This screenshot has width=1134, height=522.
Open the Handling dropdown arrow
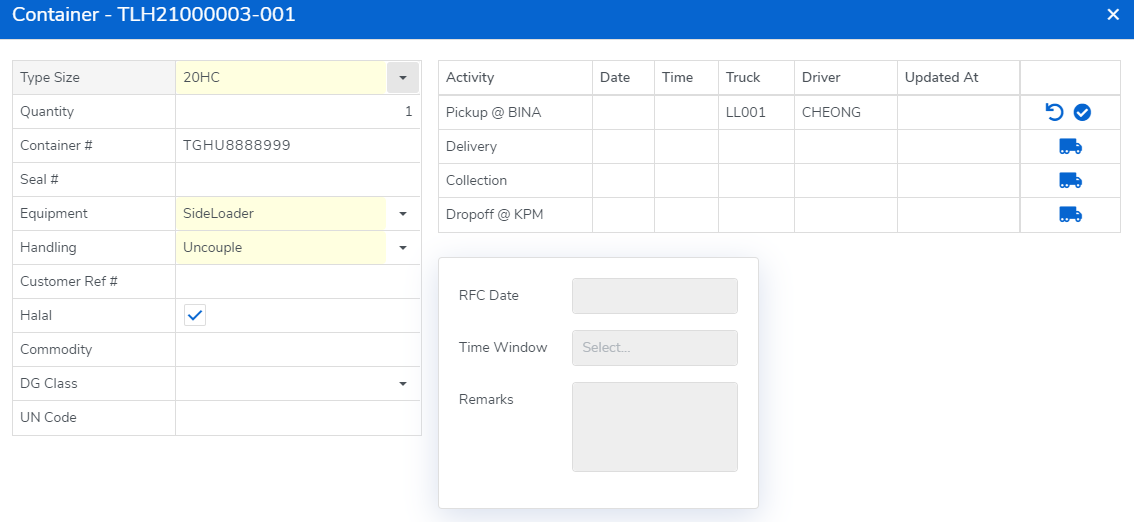[x=402, y=248]
